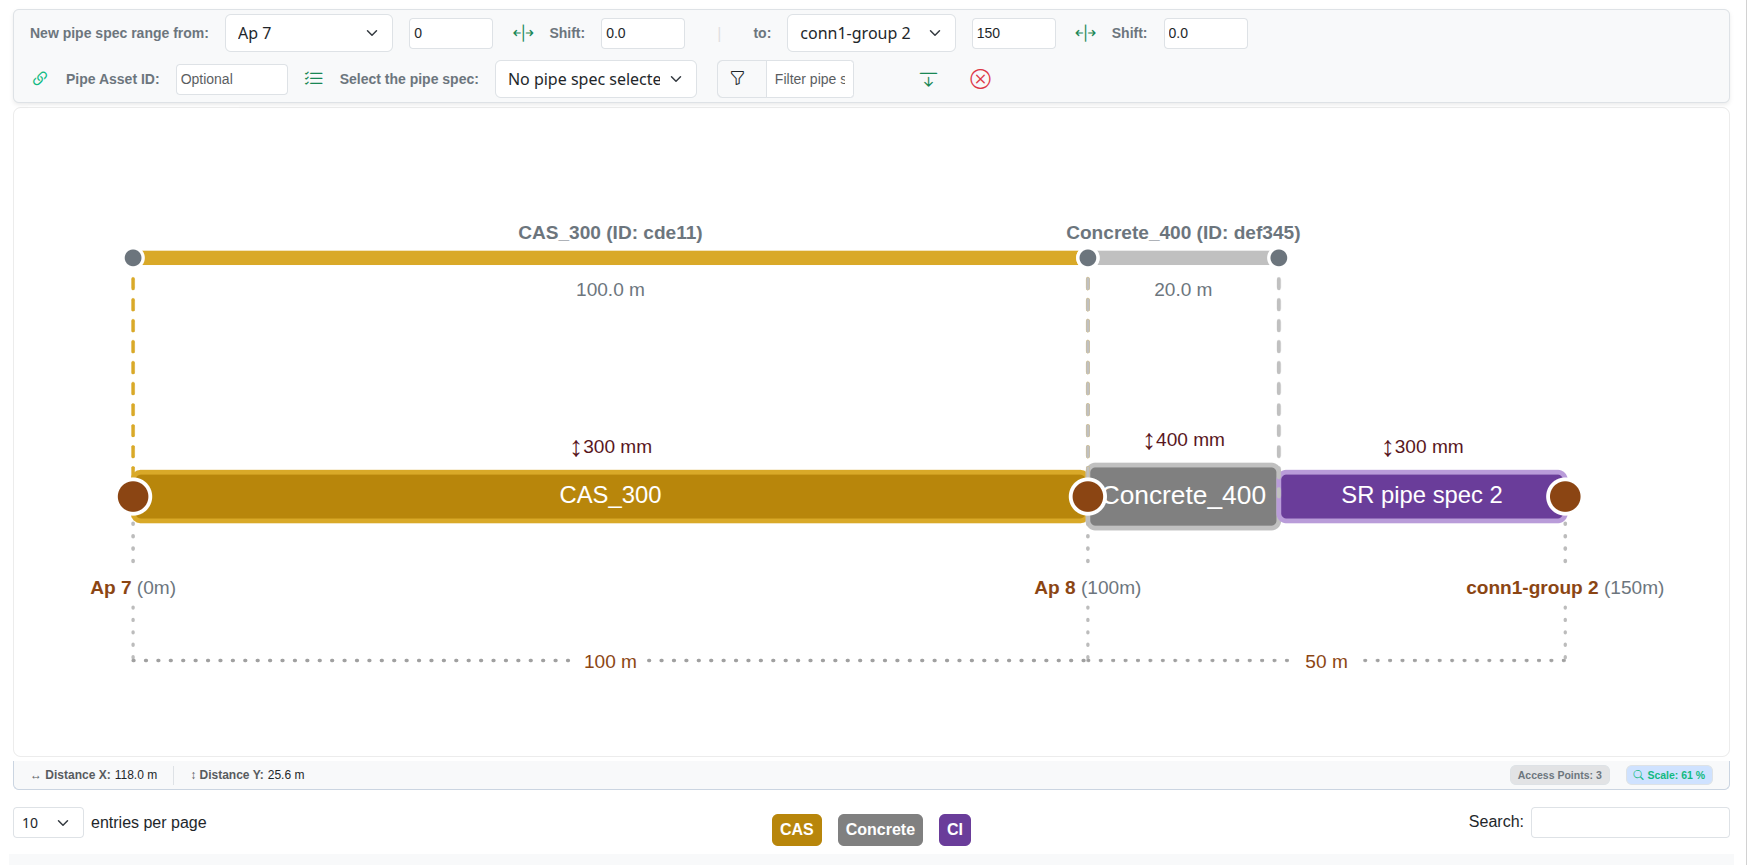Click the green apply-down arrow icon

(928, 79)
